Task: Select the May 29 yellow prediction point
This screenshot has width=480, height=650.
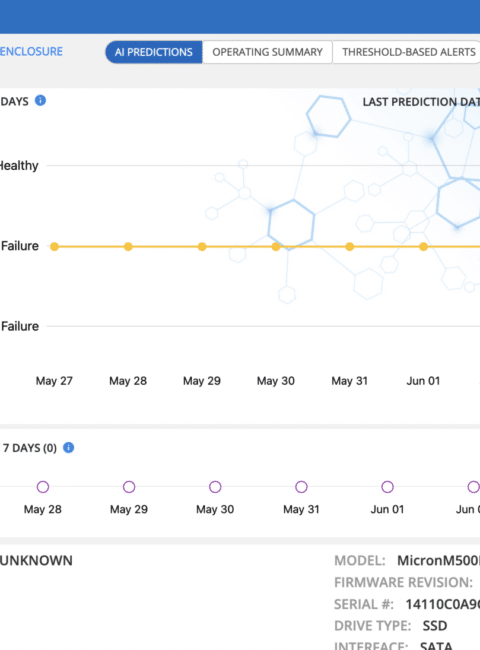Action: [x=202, y=247]
